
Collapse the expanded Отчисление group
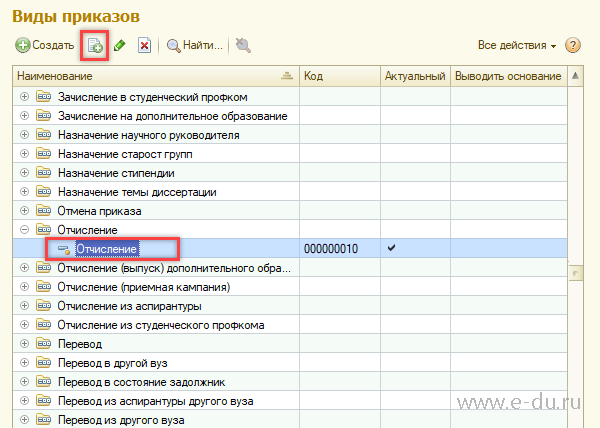click(24, 230)
